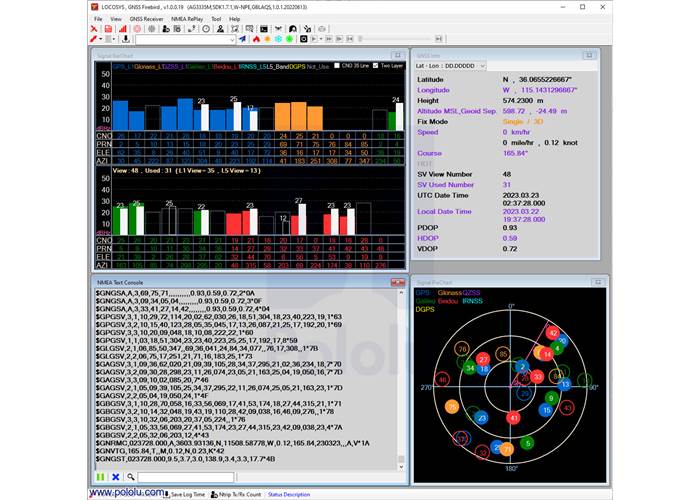This screenshot has height=500, width=700.
Task: Open the NMEA RePlay menu
Action: [x=188, y=19]
